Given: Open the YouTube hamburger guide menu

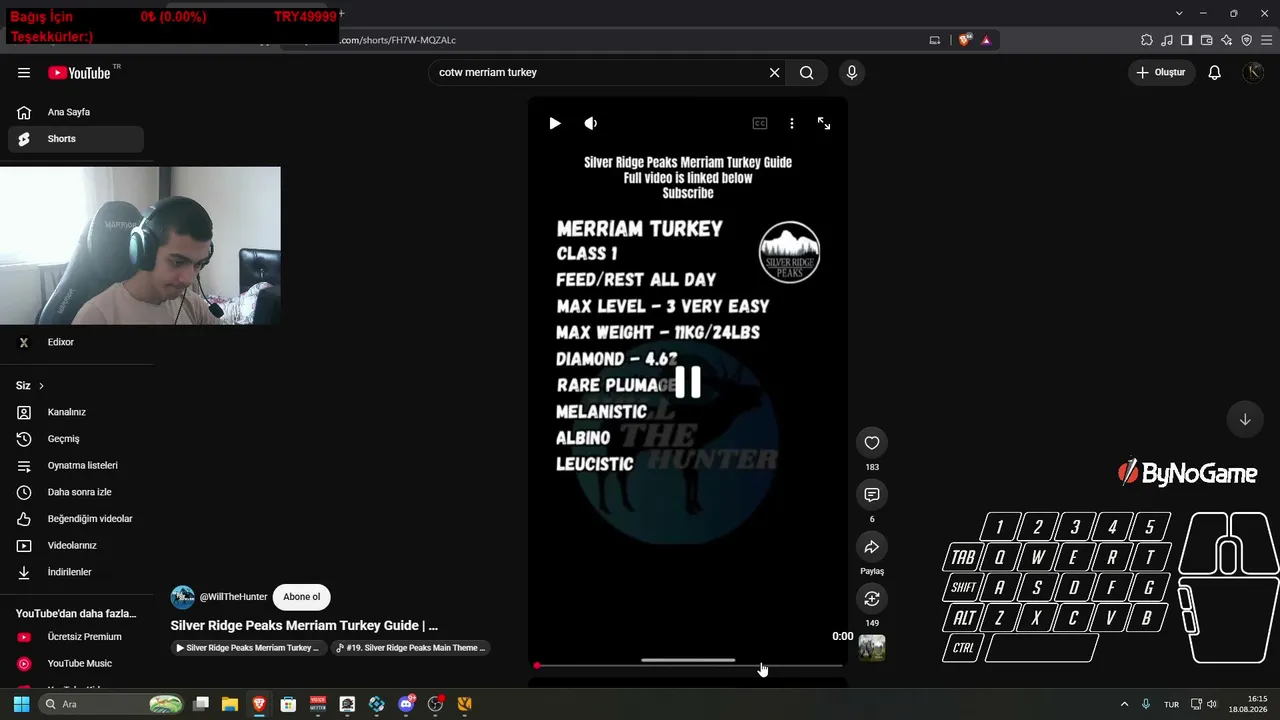Looking at the screenshot, I should coord(24,73).
